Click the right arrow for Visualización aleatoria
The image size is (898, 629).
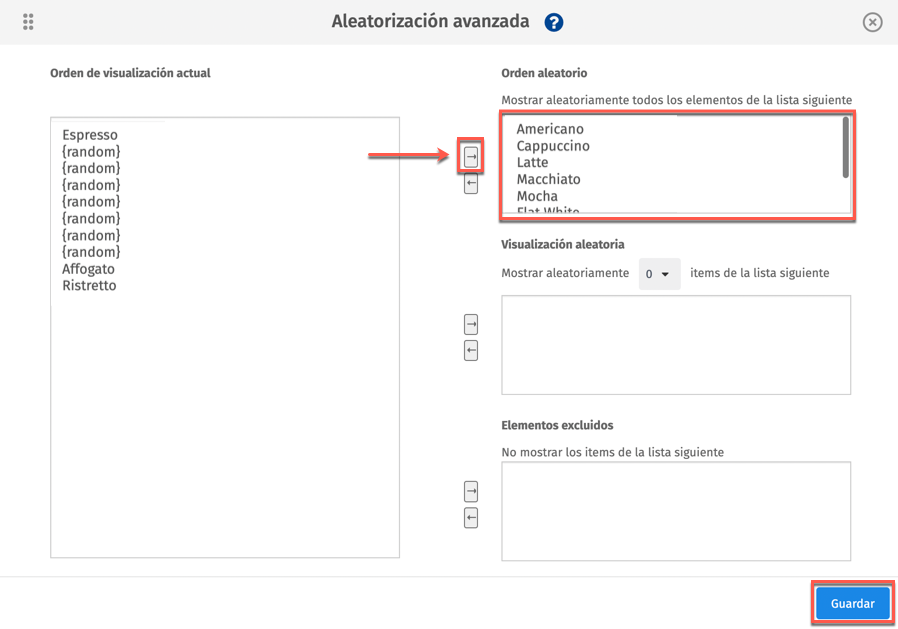[470, 323]
